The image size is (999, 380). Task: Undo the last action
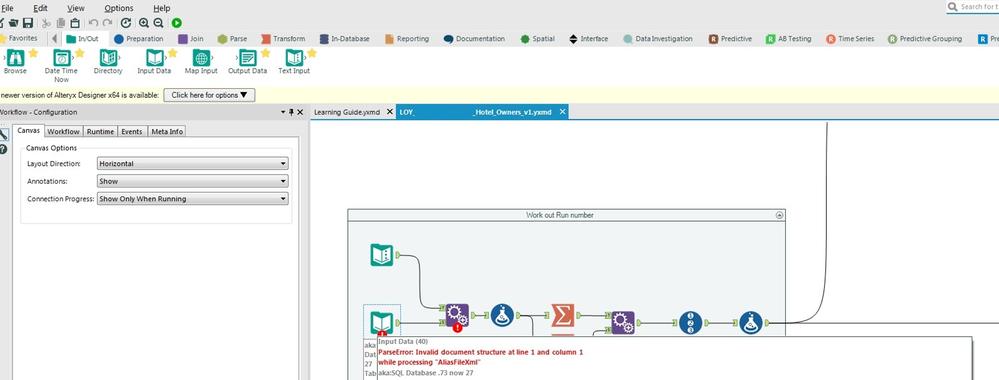point(93,23)
